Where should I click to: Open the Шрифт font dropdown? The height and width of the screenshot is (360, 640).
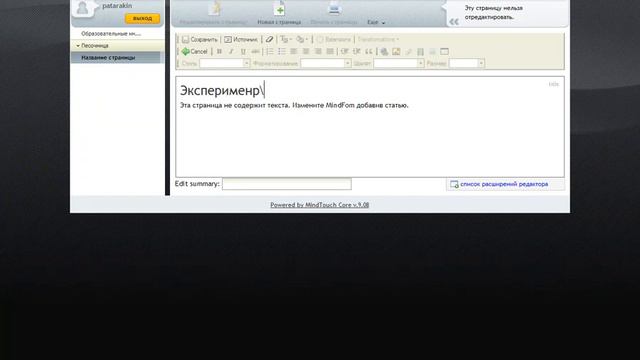click(399, 63)
